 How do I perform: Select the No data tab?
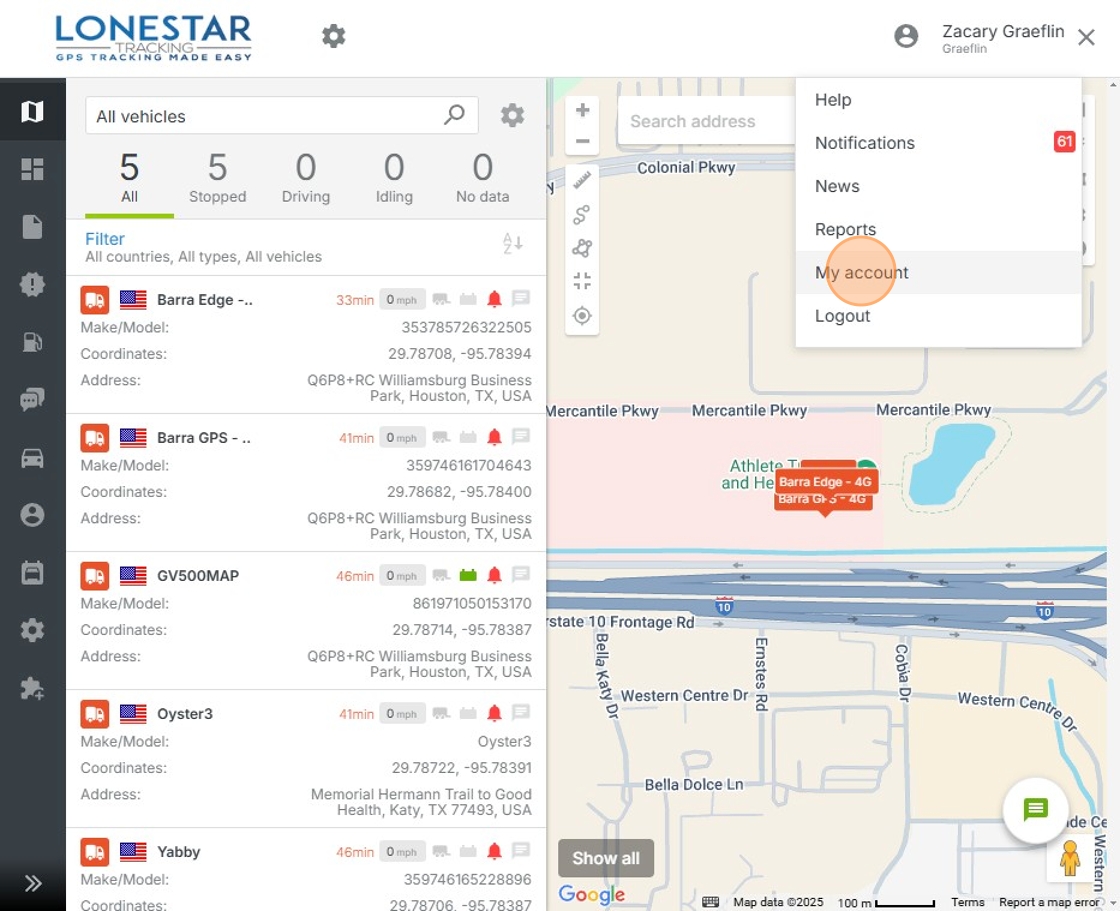point(483,179)
